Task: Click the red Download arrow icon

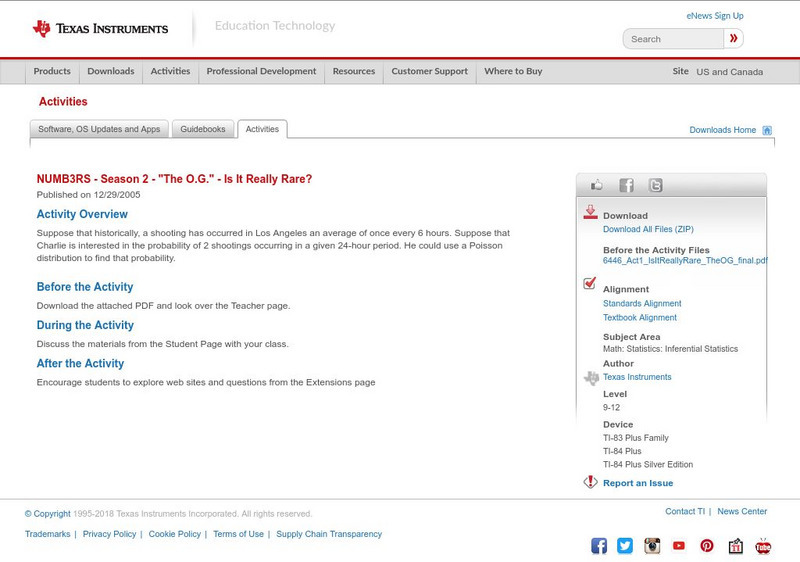Action: 590,212
